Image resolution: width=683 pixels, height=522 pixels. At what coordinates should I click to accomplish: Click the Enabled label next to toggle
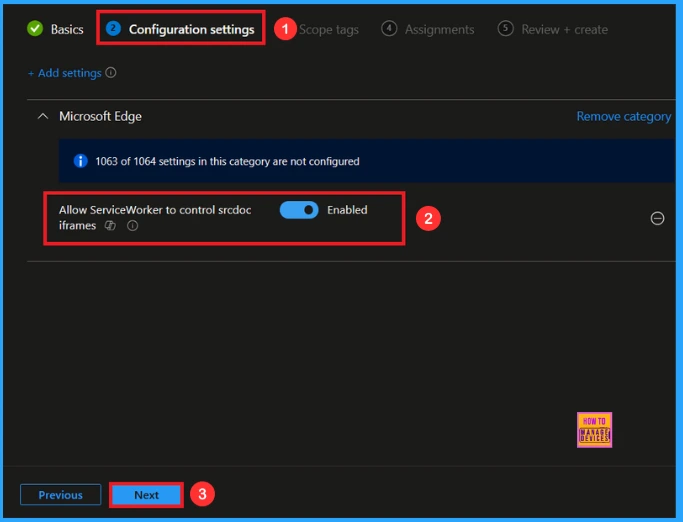347,210
